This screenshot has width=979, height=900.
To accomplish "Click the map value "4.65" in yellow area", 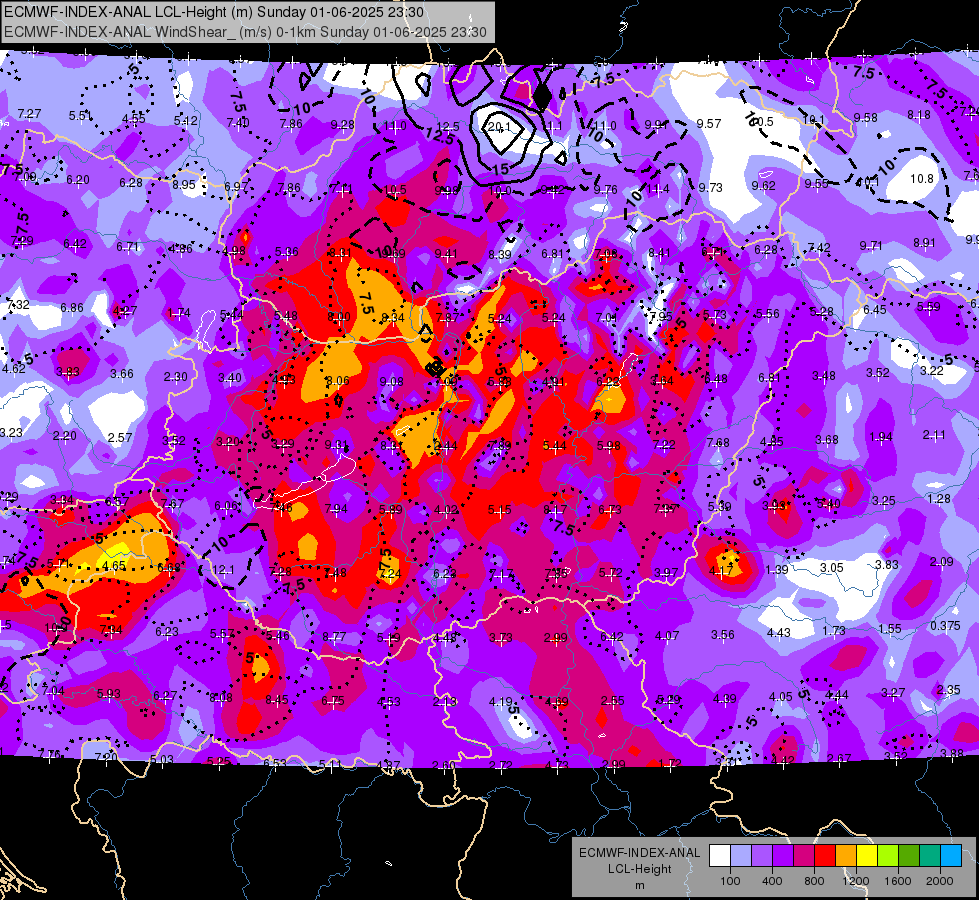I will [x=114, y=566].
